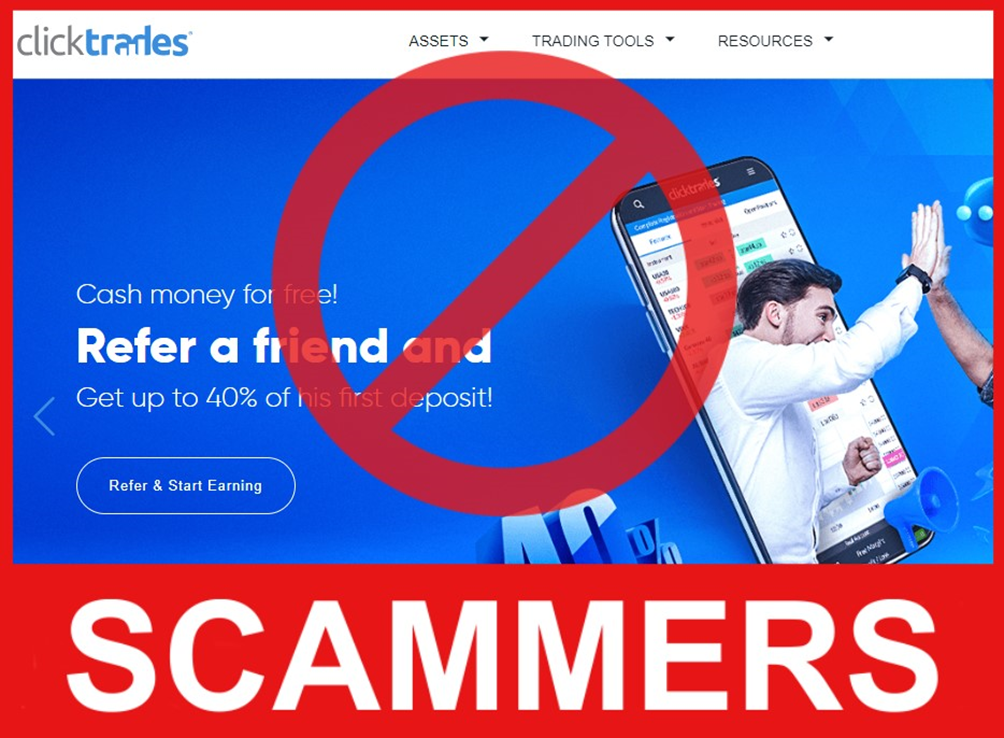
Task: Click the SCAMMERS banner text
Action: click(503, 655)
